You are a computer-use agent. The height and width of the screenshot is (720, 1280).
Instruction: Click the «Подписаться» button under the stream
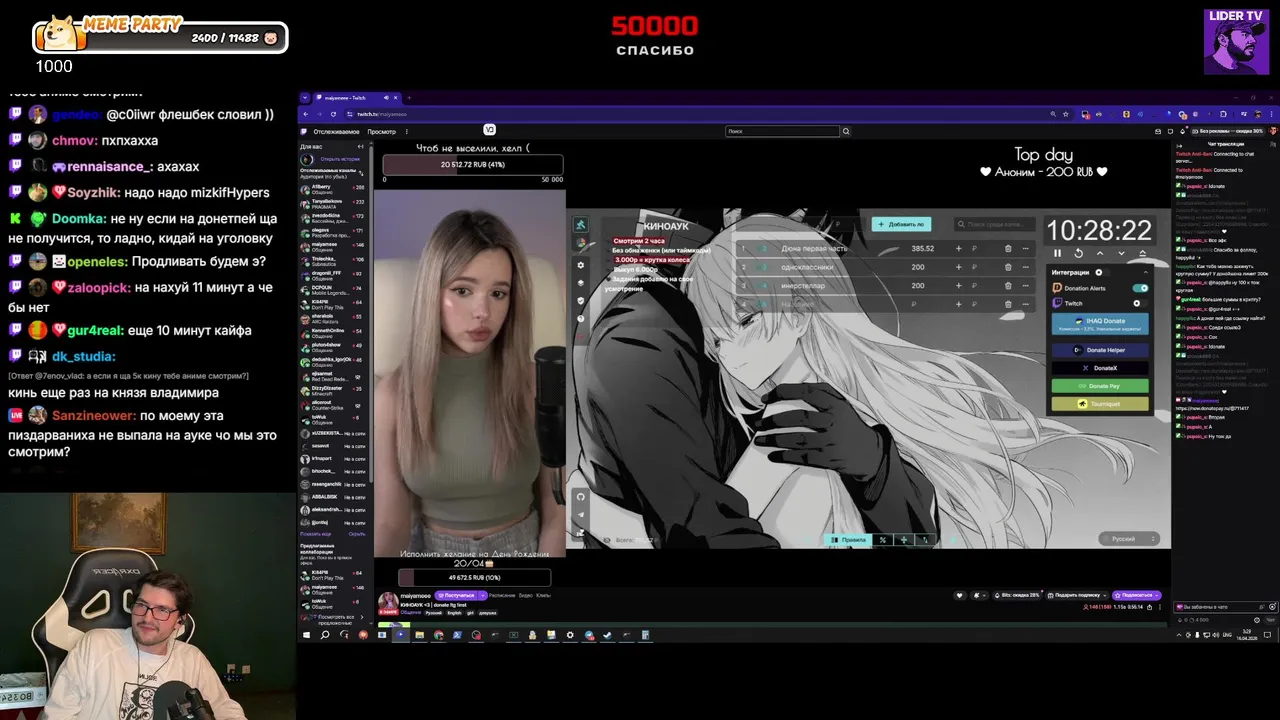point(1136,595)
